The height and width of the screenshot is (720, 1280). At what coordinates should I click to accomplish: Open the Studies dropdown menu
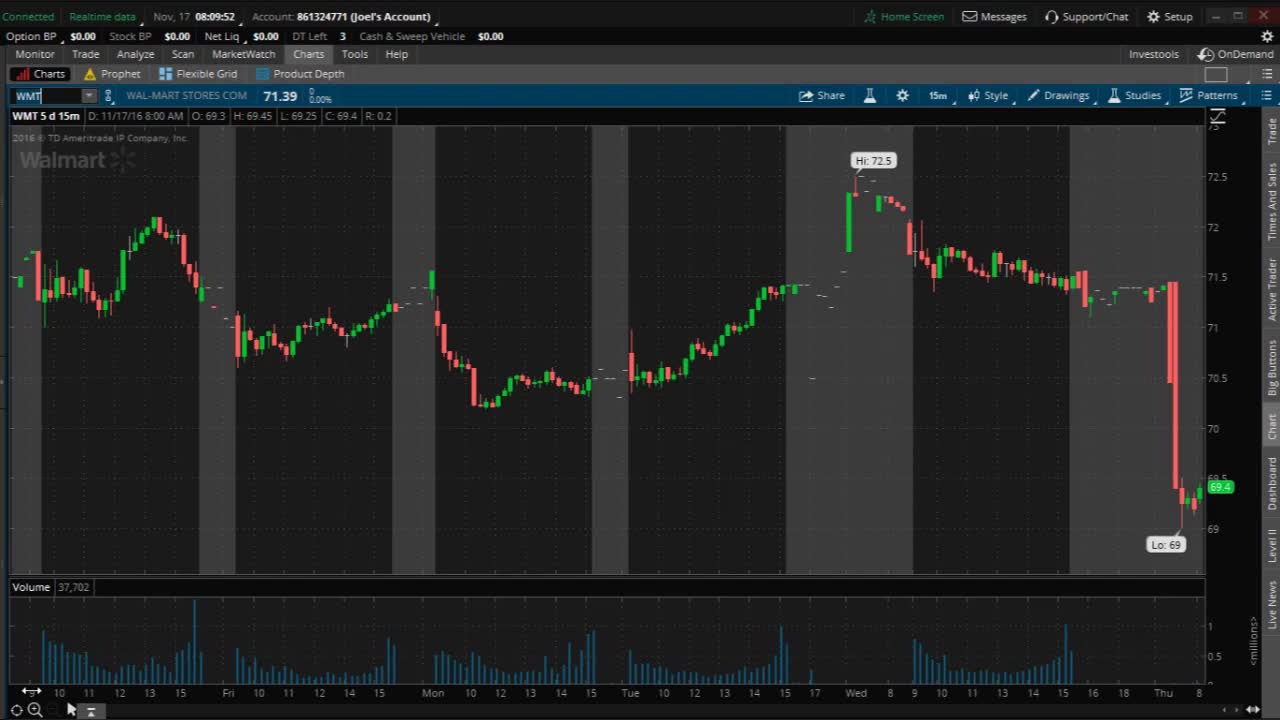(1135, 96)
